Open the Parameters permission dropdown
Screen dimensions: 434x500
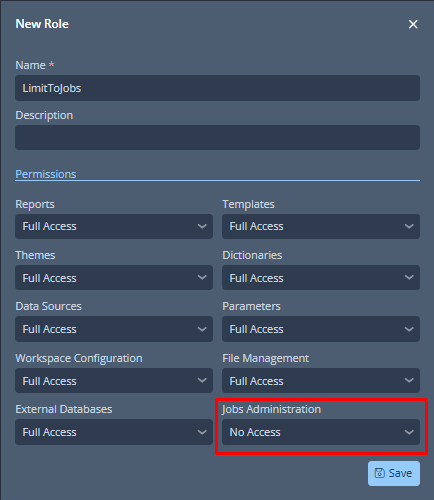point(321,329)
